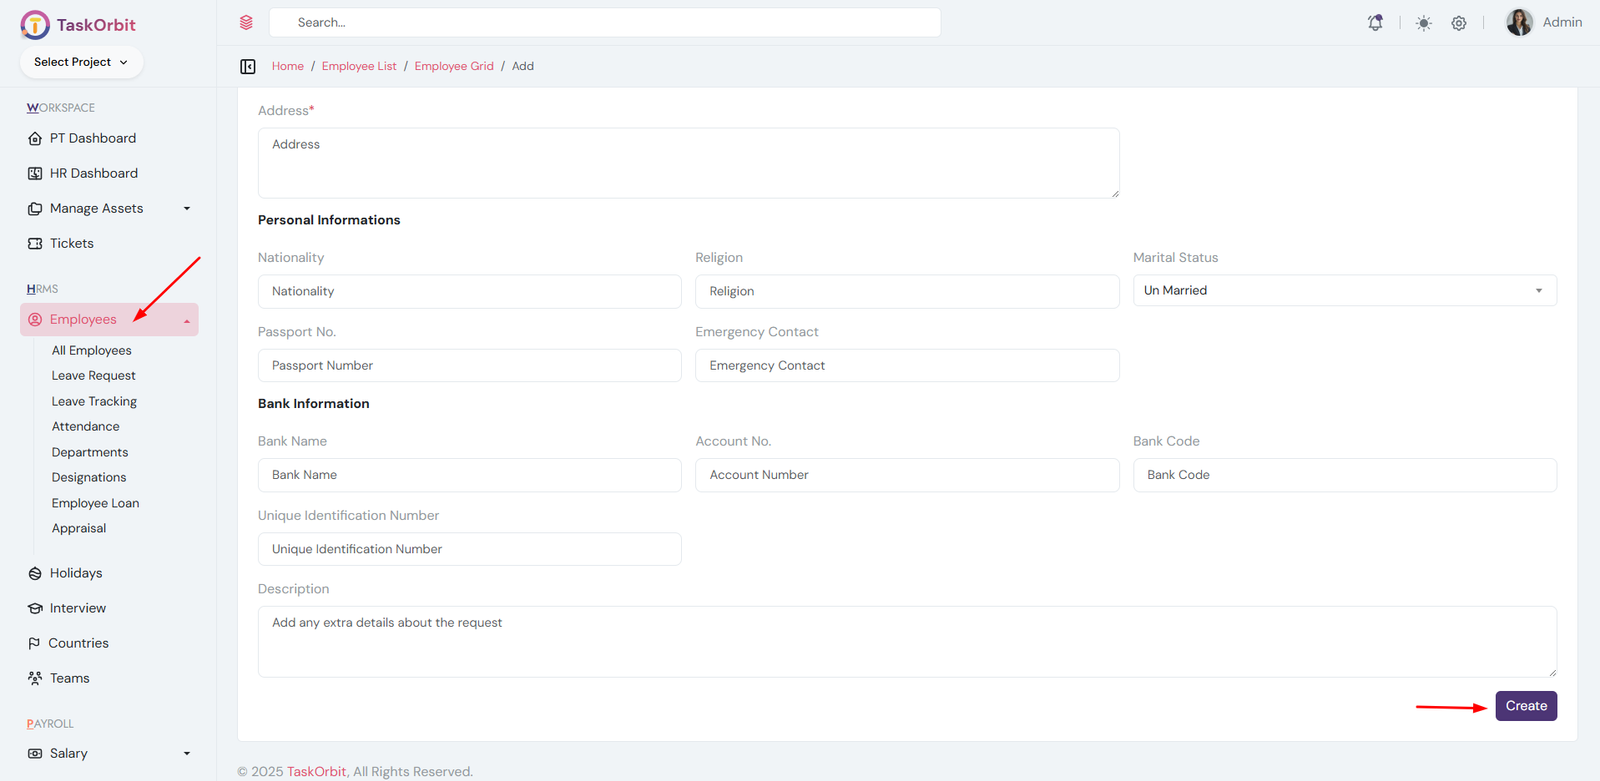The width and height of the screenshot is (1600, 781).
Task: Click the layers stack icon near search
Action: click(246, 22)
